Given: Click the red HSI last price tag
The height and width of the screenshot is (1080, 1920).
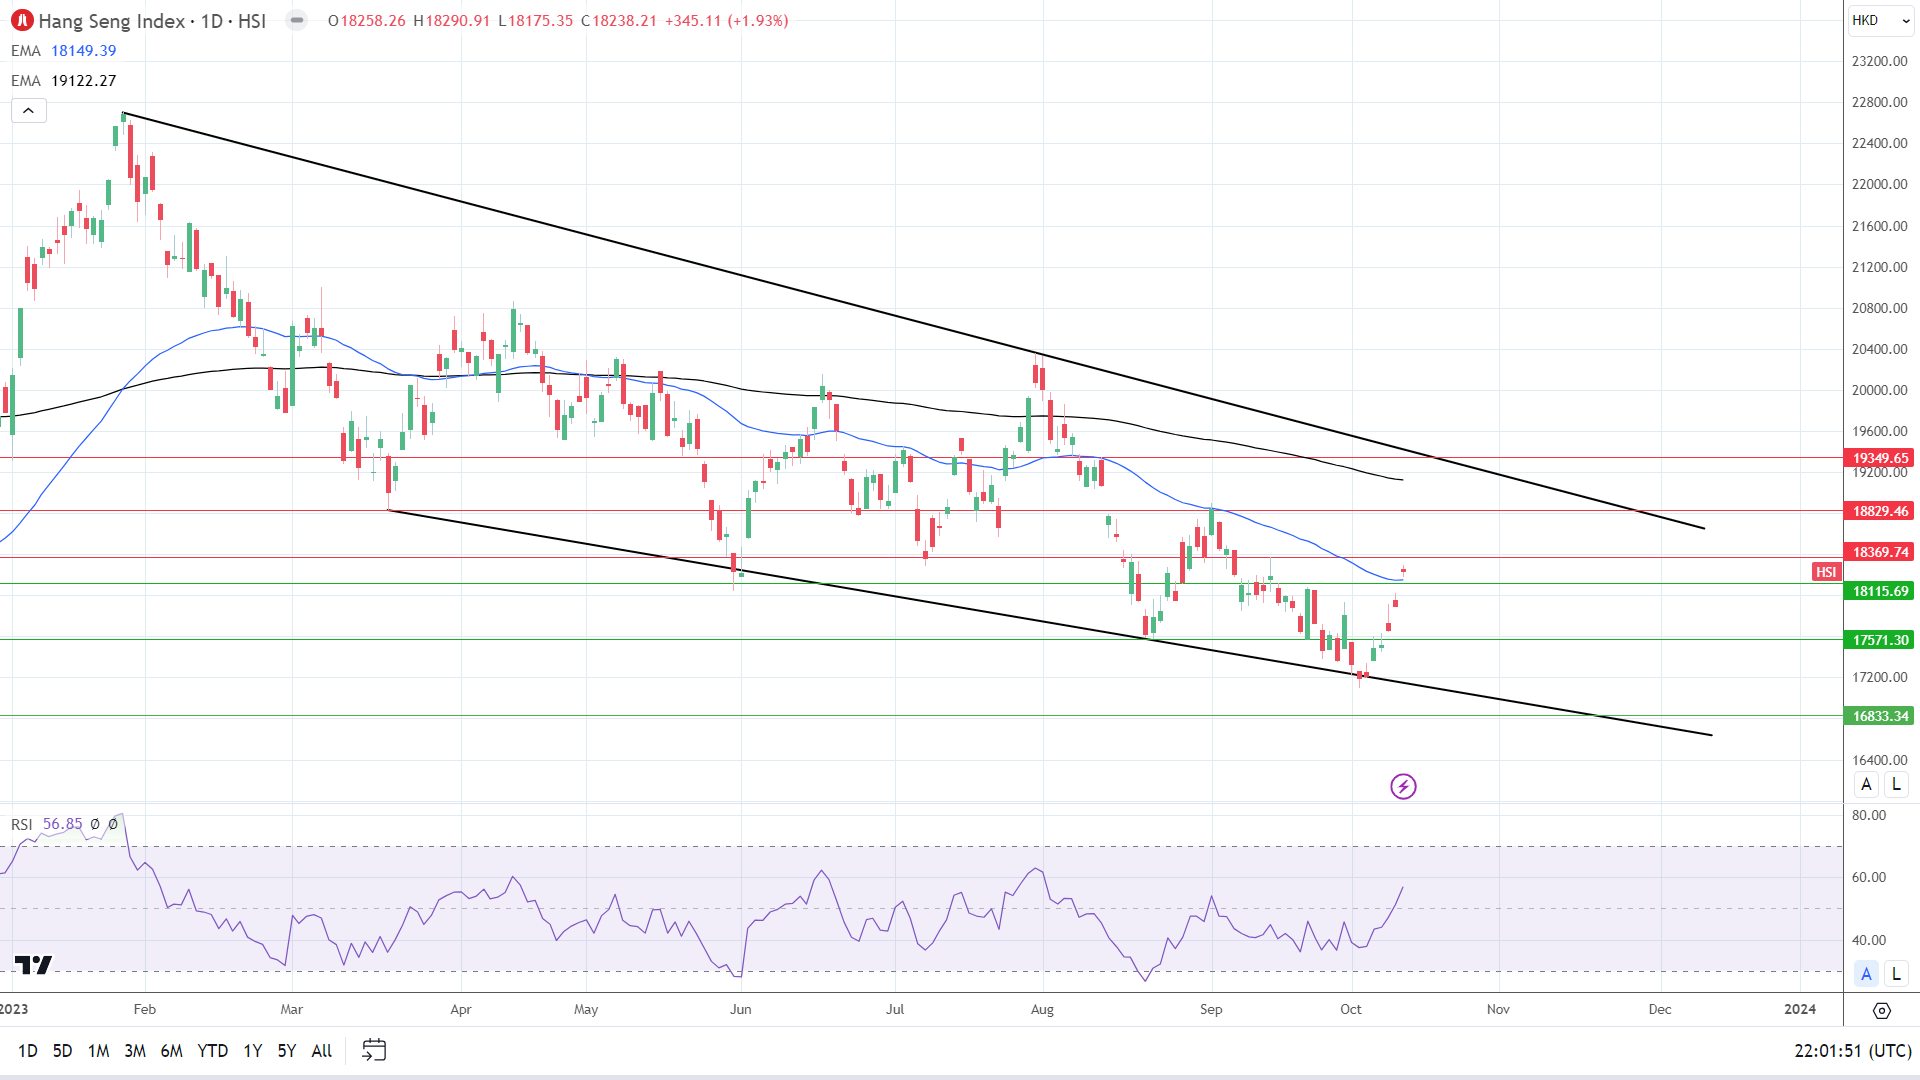Looking at the screenshot, I should click(1826, 572).
